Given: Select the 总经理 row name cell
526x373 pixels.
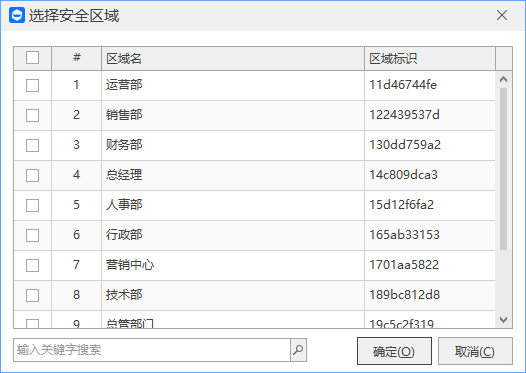Looking at the screenshot, I should [233, 175].
